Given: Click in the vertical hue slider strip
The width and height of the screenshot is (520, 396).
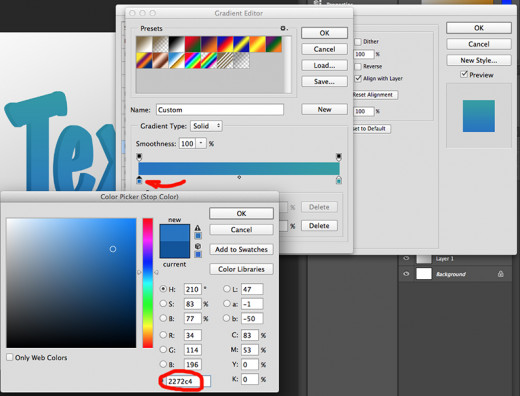Looking at the screenshot, I should click(148, 283).
